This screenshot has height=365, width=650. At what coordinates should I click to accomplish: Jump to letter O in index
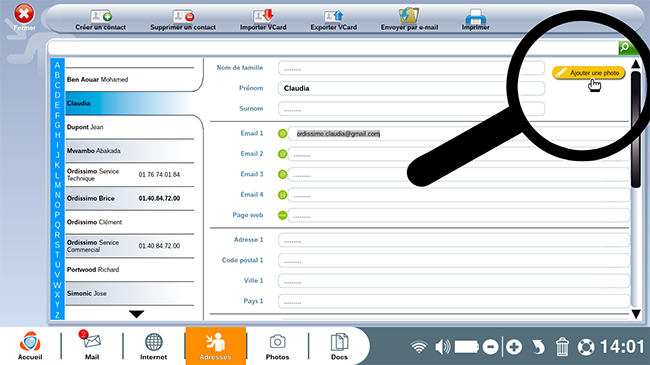tap(57, 205)
